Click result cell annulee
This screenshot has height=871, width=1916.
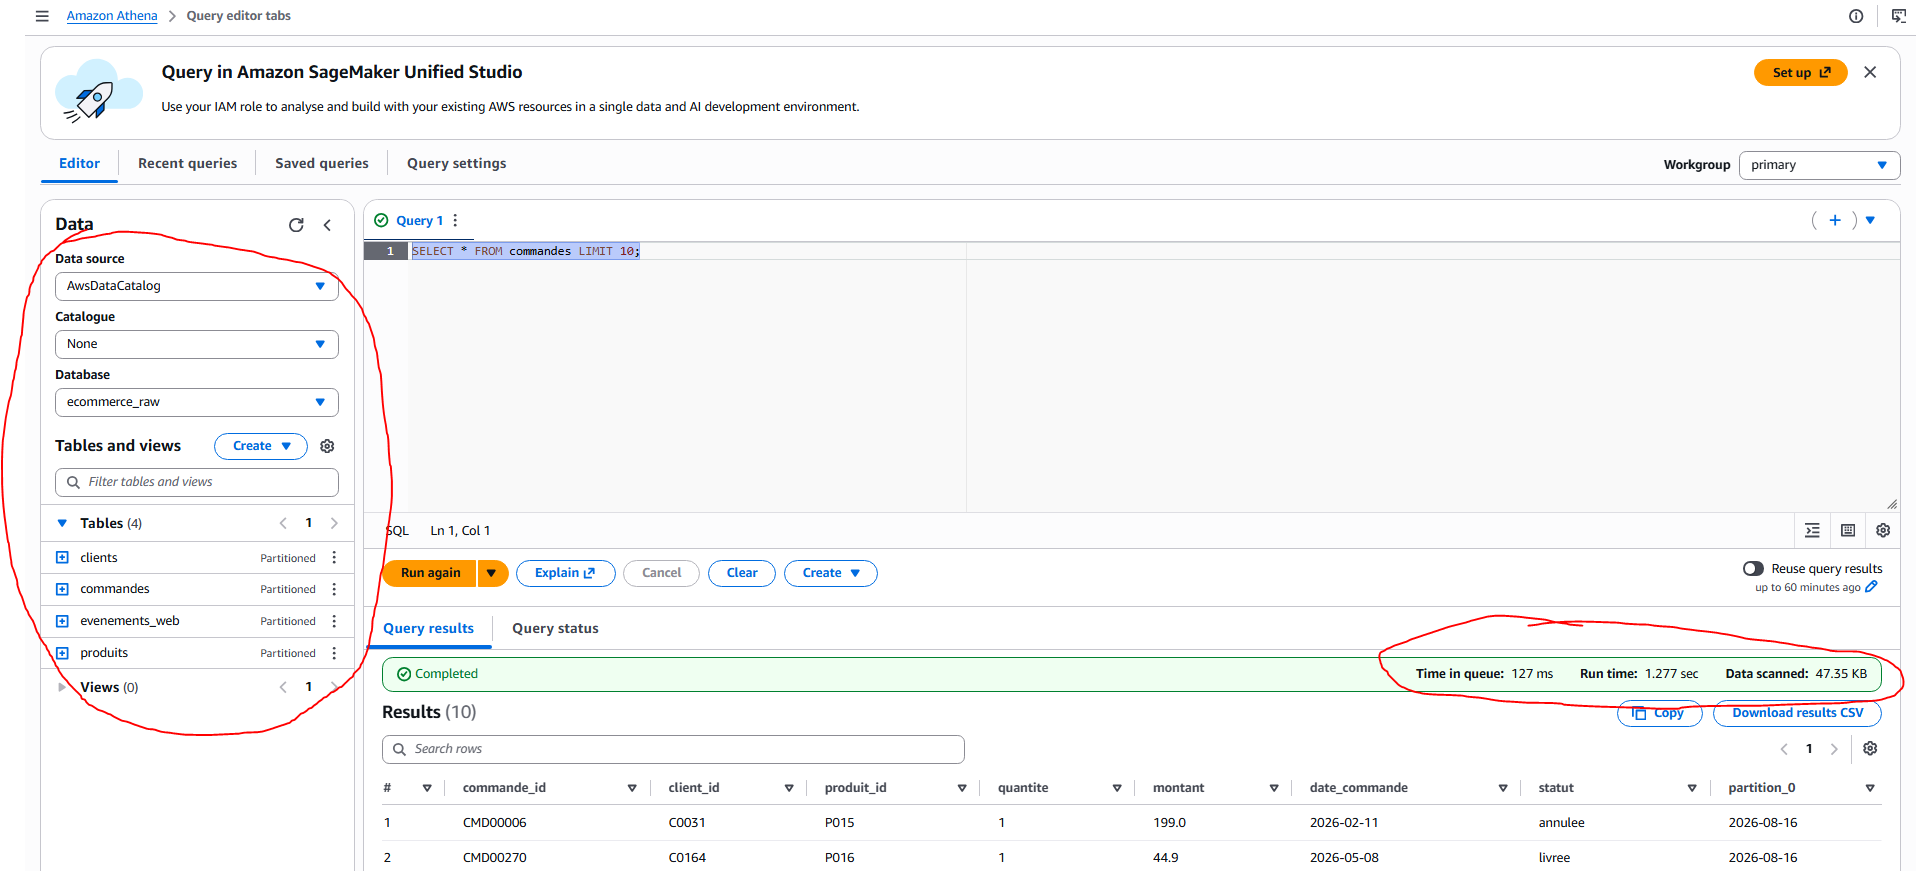[1561, 823]
